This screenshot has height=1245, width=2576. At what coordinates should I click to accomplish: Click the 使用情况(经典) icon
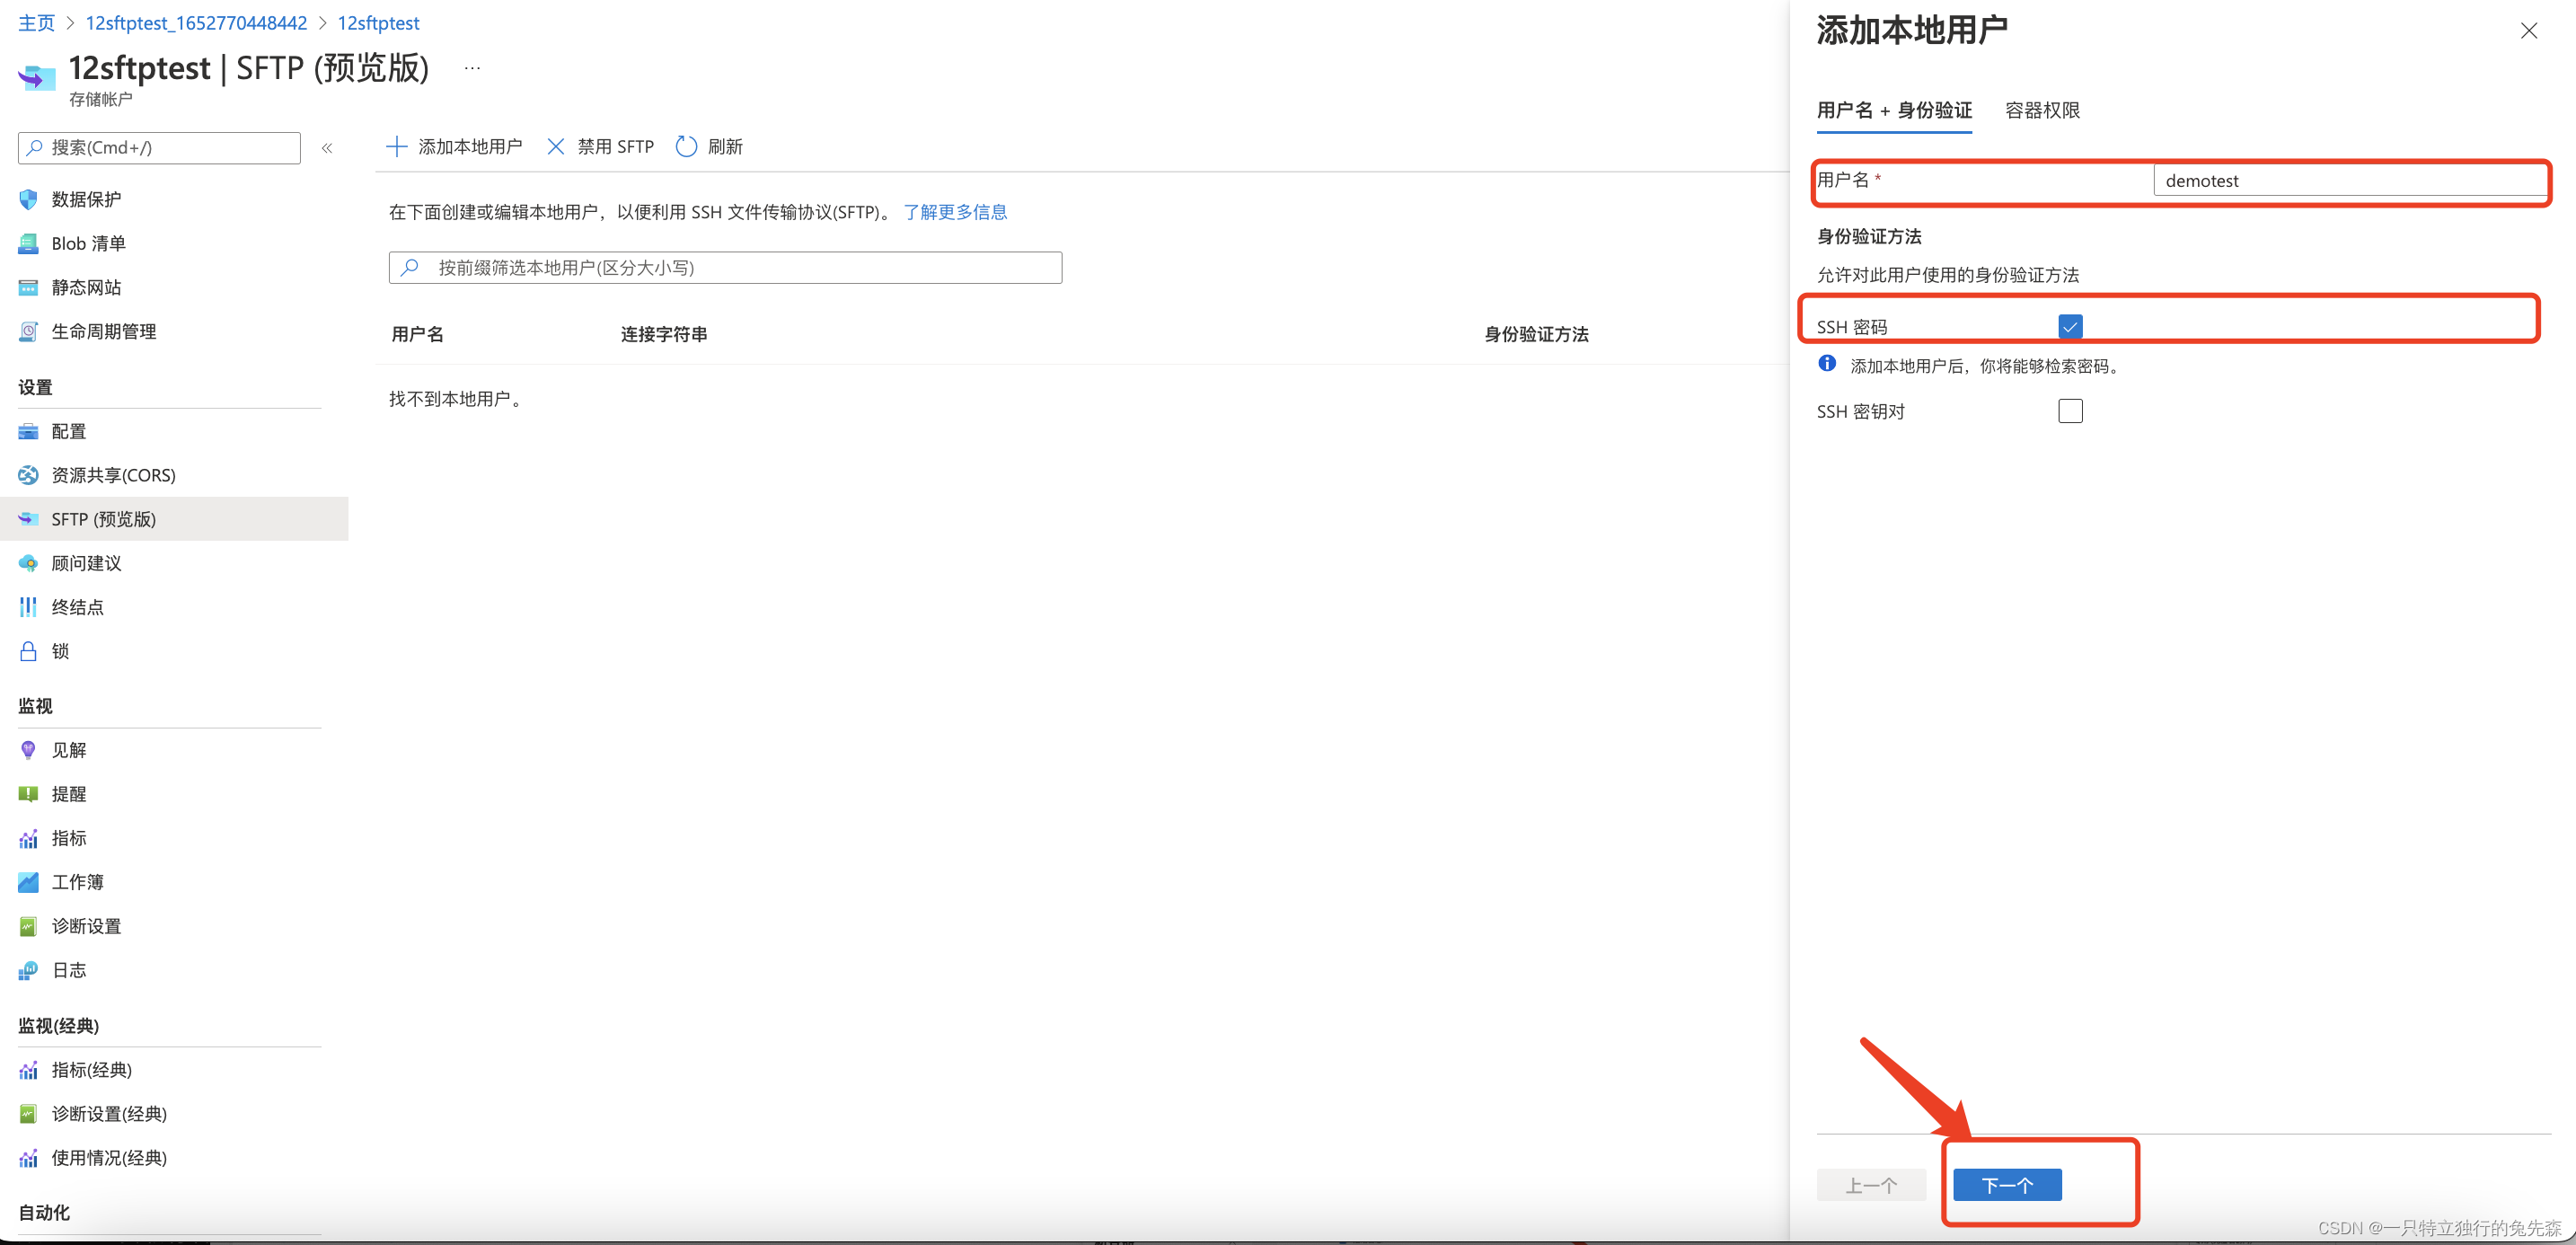(x=28, y=1158)
